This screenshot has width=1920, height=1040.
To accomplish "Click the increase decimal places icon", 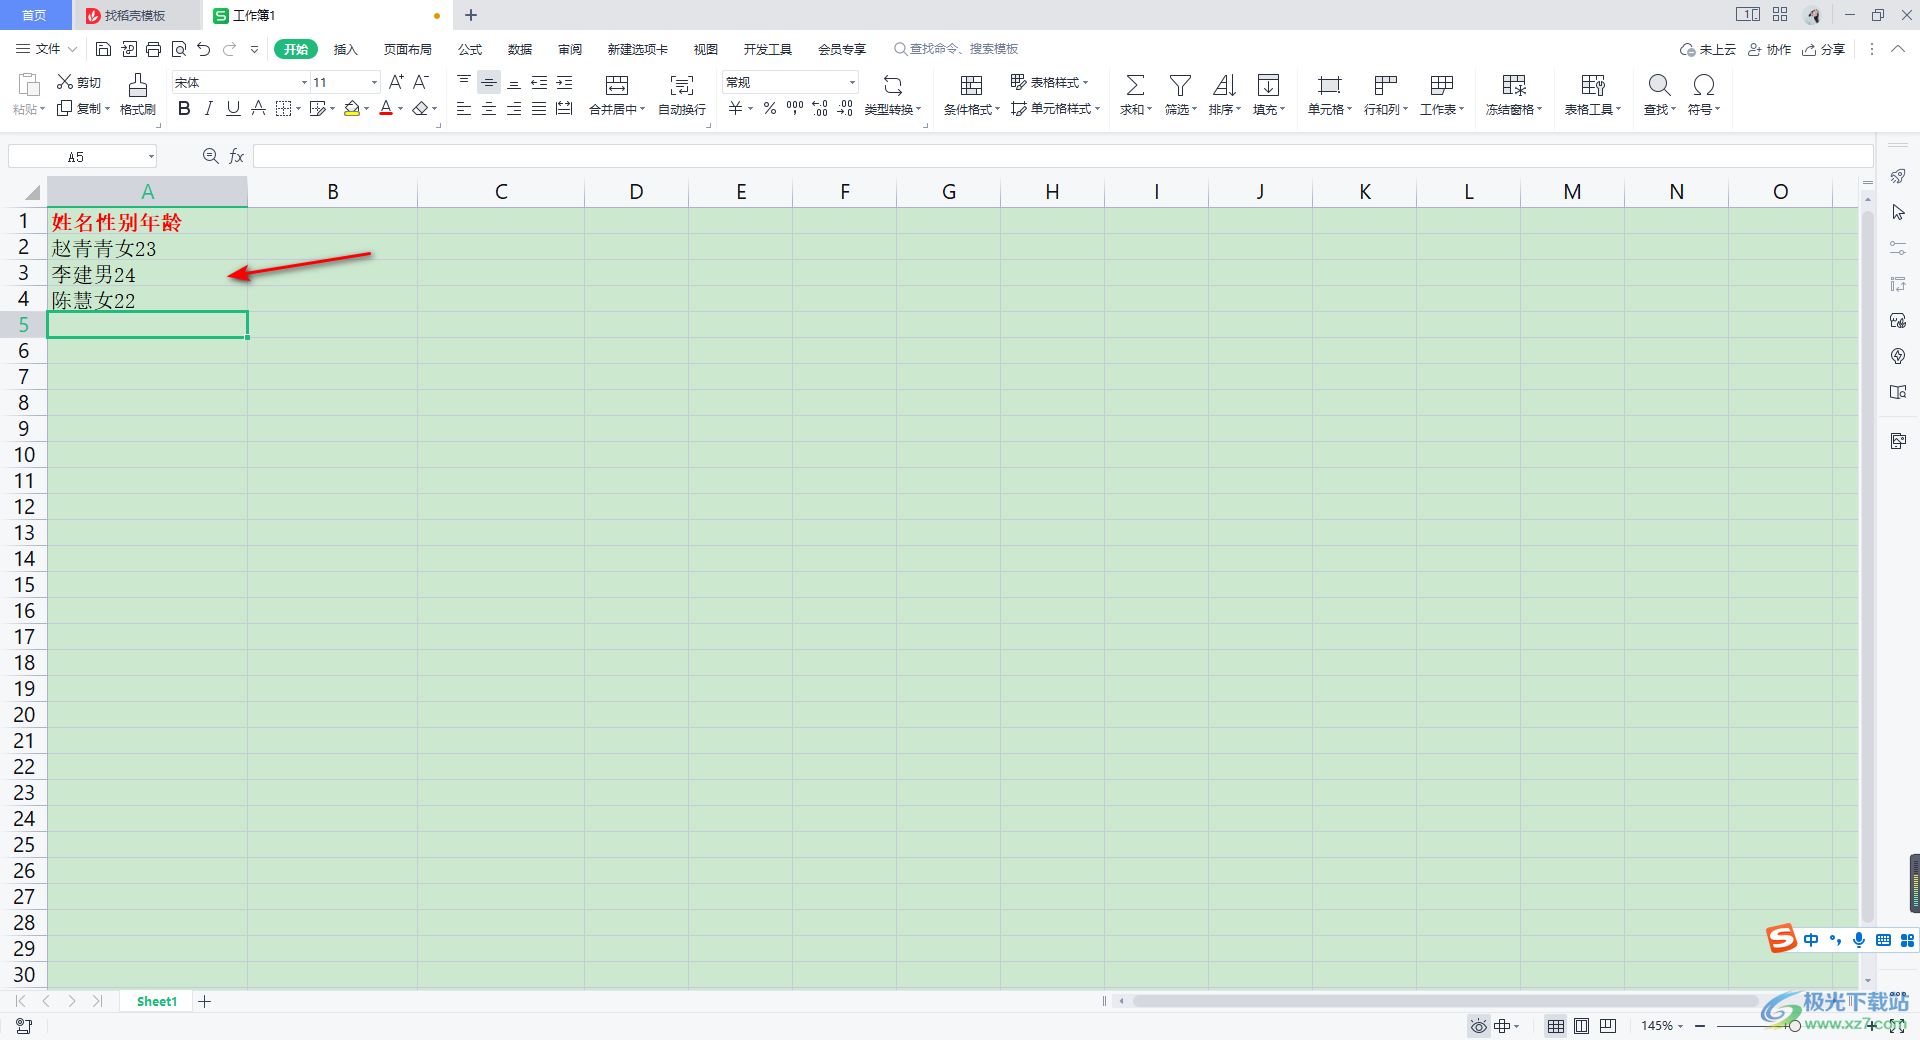I will (820, 108).
